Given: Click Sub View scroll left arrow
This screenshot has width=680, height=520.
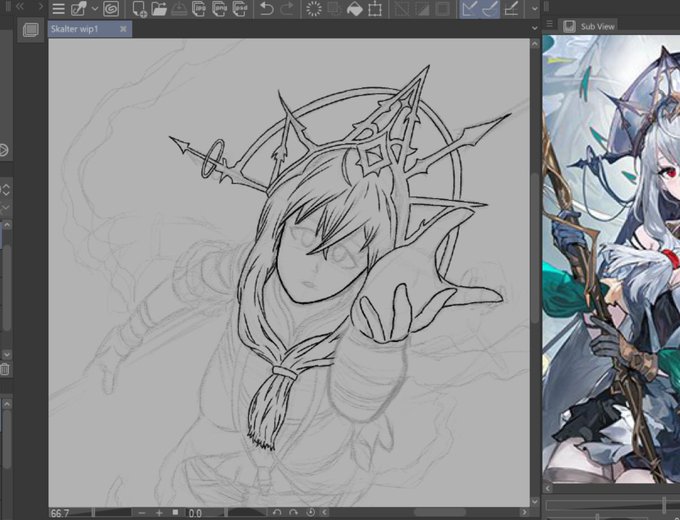Looking at the screenshot, I should (x=548, y=489).
